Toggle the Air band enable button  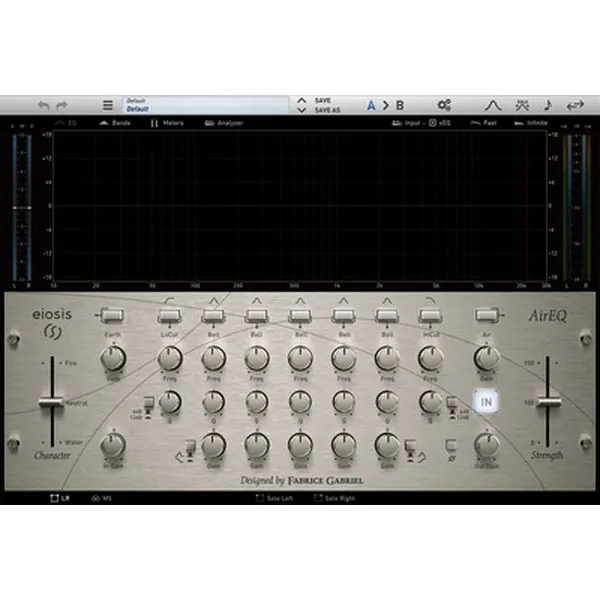point(487,316)
